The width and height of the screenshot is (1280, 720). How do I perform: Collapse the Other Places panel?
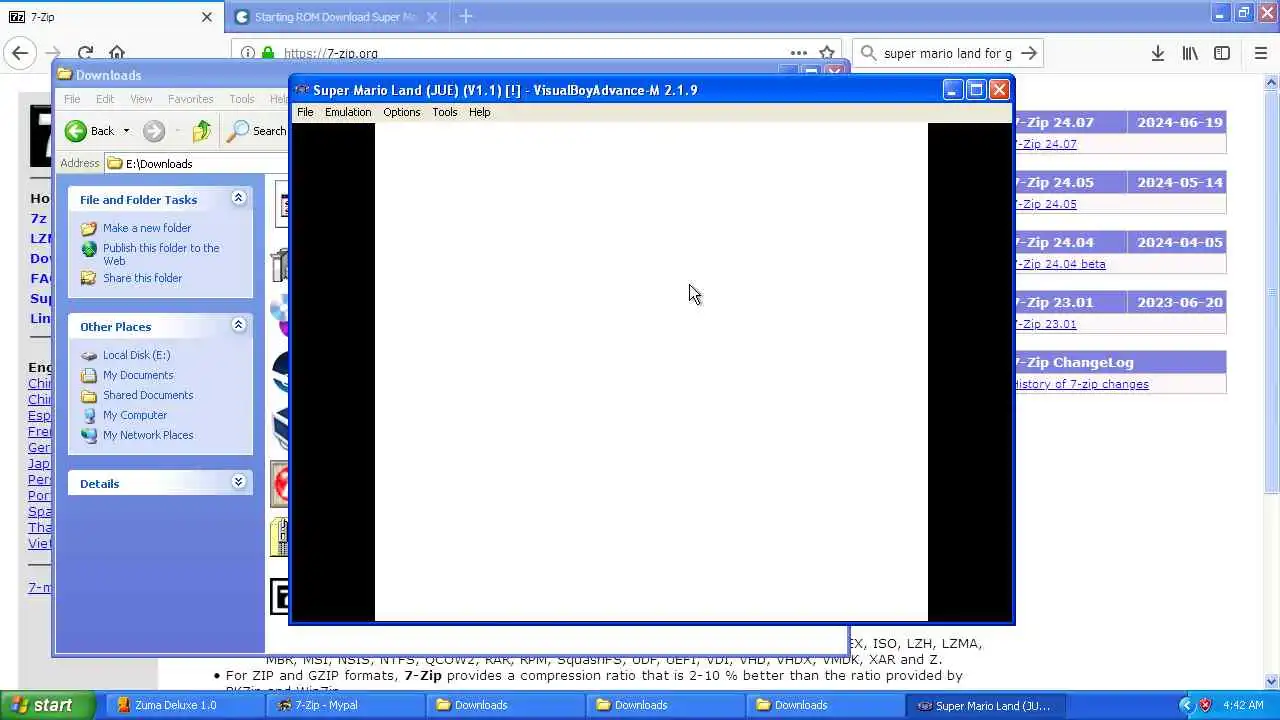point(238,325)
